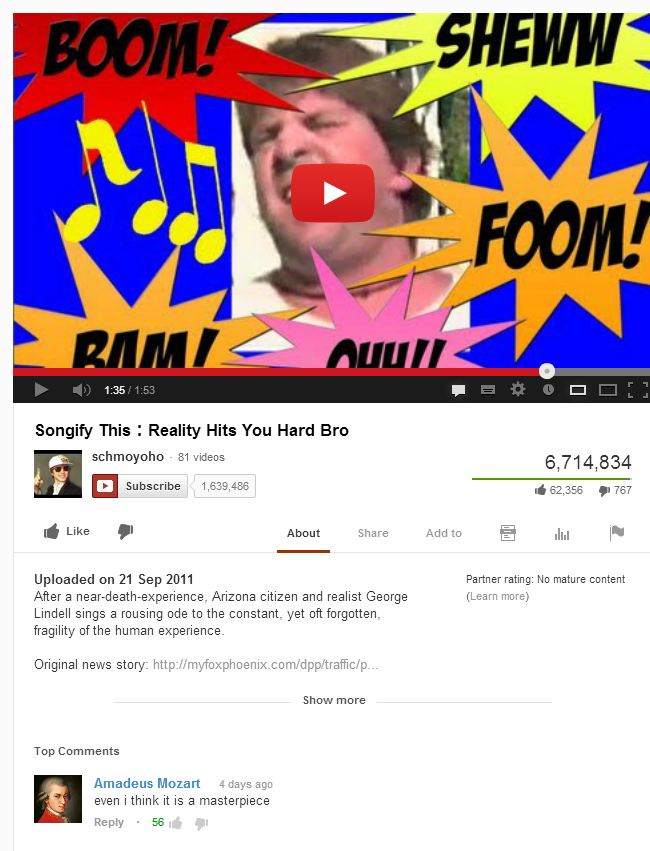Switch to the large player size
Image resolution: width=650 pixels, height=851 pixels.
click(x=608, y=390)
